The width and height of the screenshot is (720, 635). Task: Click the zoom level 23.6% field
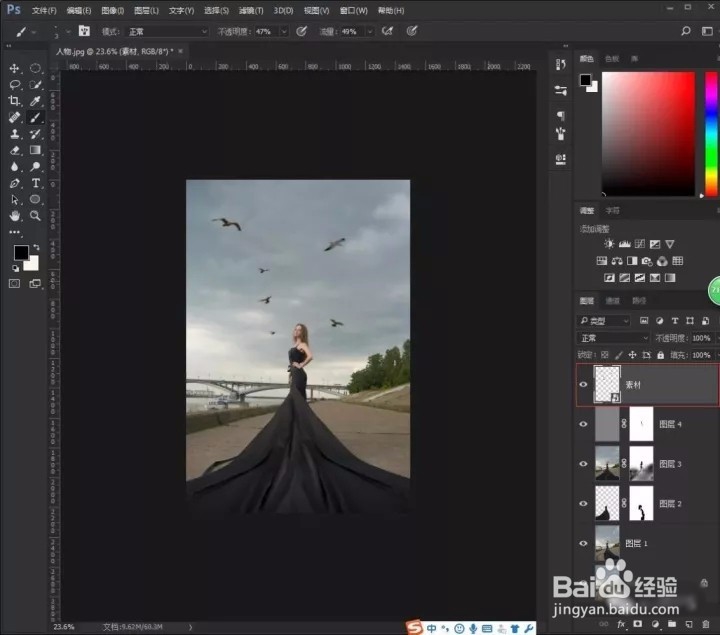pos(64,627)
